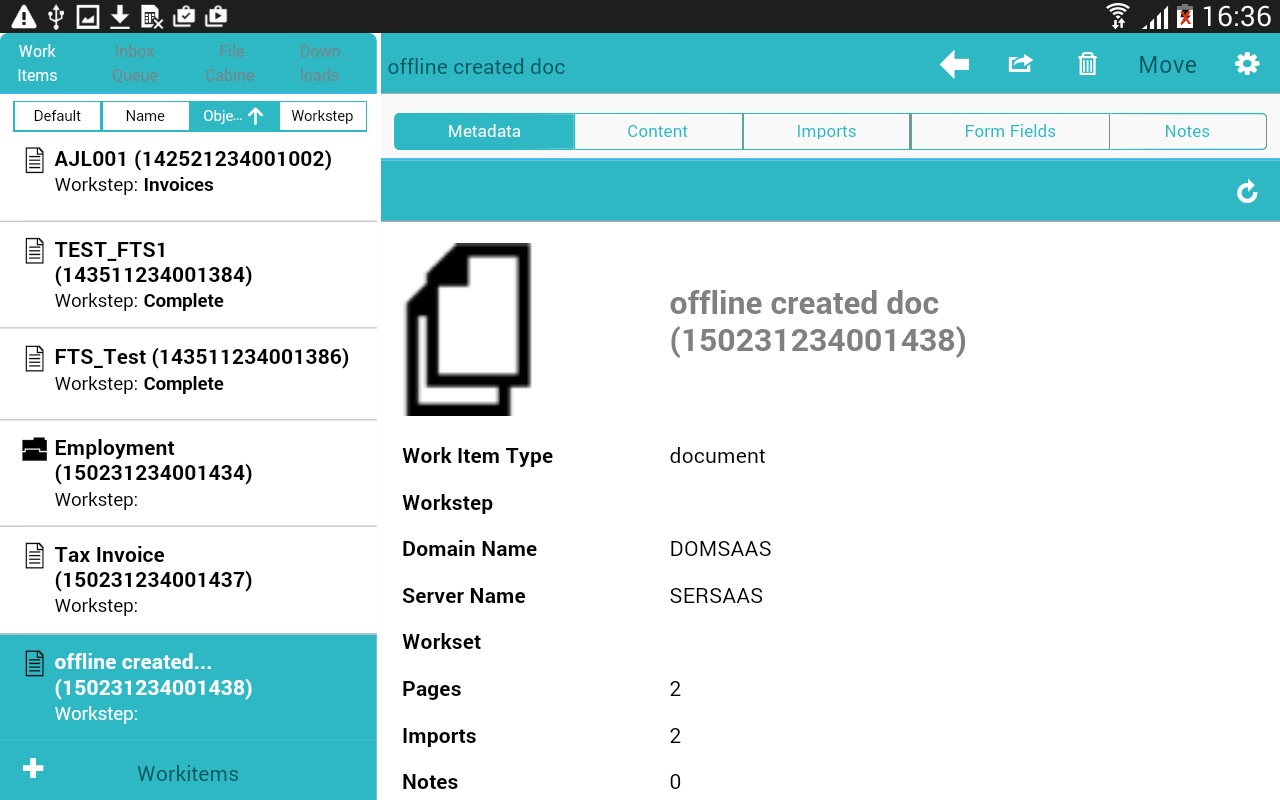1280x800 pixels.
Task: Open the Wi-Fi status icon
Action: click(1117, 16)
